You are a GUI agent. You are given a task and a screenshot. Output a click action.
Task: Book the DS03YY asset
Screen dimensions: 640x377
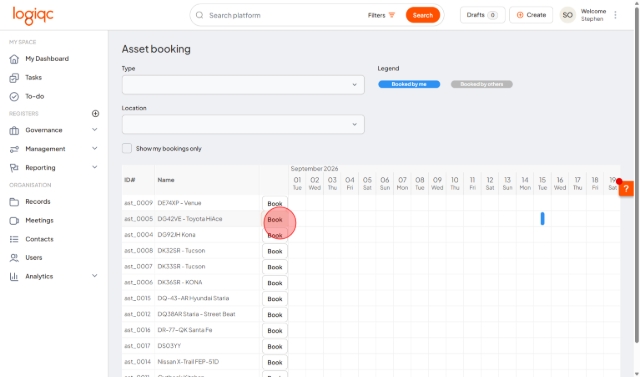(x=275, y=346)
